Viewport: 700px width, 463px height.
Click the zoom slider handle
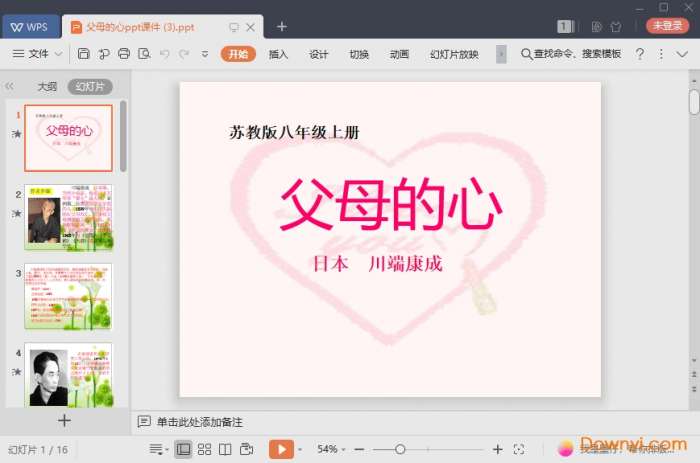pyautogui.click(x=400, y=450)
